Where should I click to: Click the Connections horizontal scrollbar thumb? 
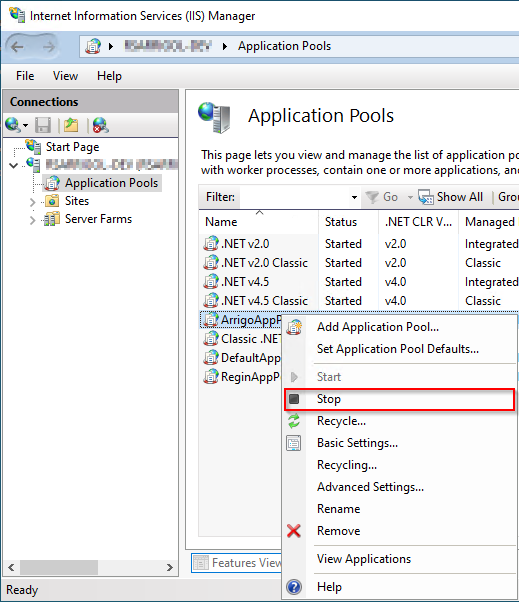59,567
